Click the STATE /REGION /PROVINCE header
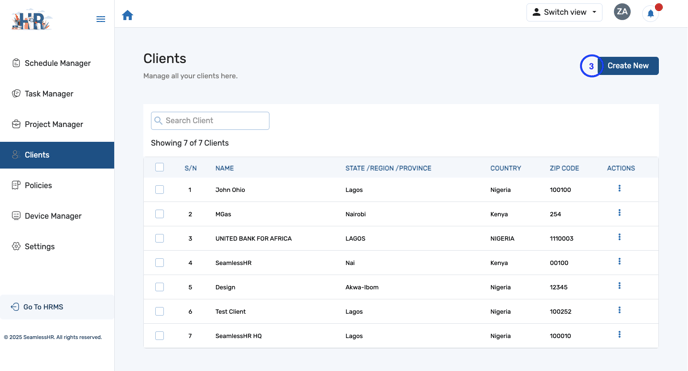 pyautogui.click(x=388, y=168)
